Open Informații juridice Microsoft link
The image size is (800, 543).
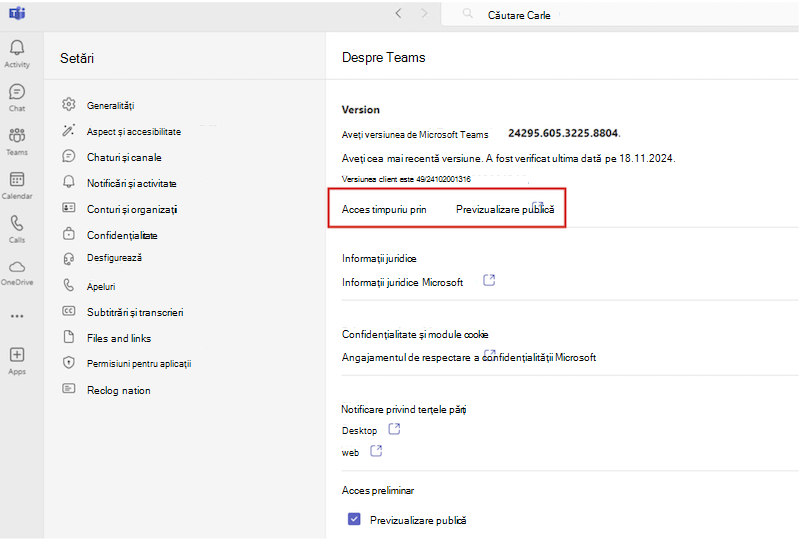pyautogui.click(x=403, y=282)
